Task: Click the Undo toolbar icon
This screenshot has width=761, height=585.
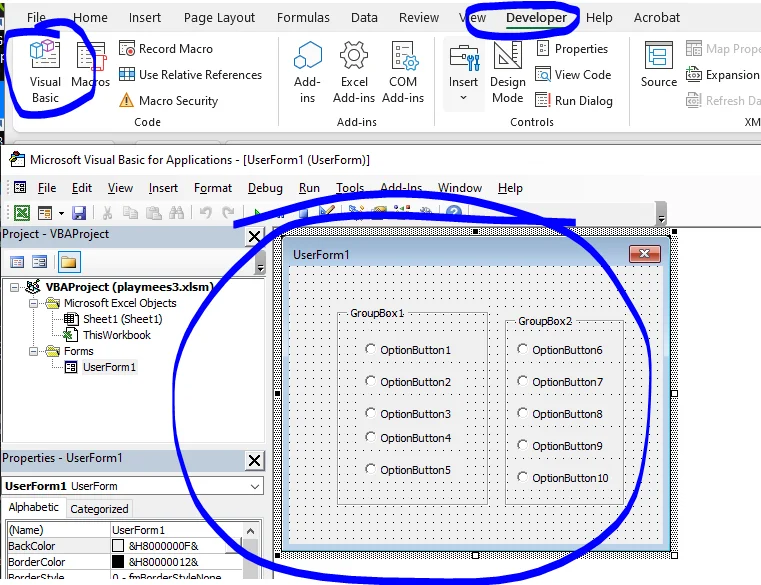Action: (x=206, y=213)
